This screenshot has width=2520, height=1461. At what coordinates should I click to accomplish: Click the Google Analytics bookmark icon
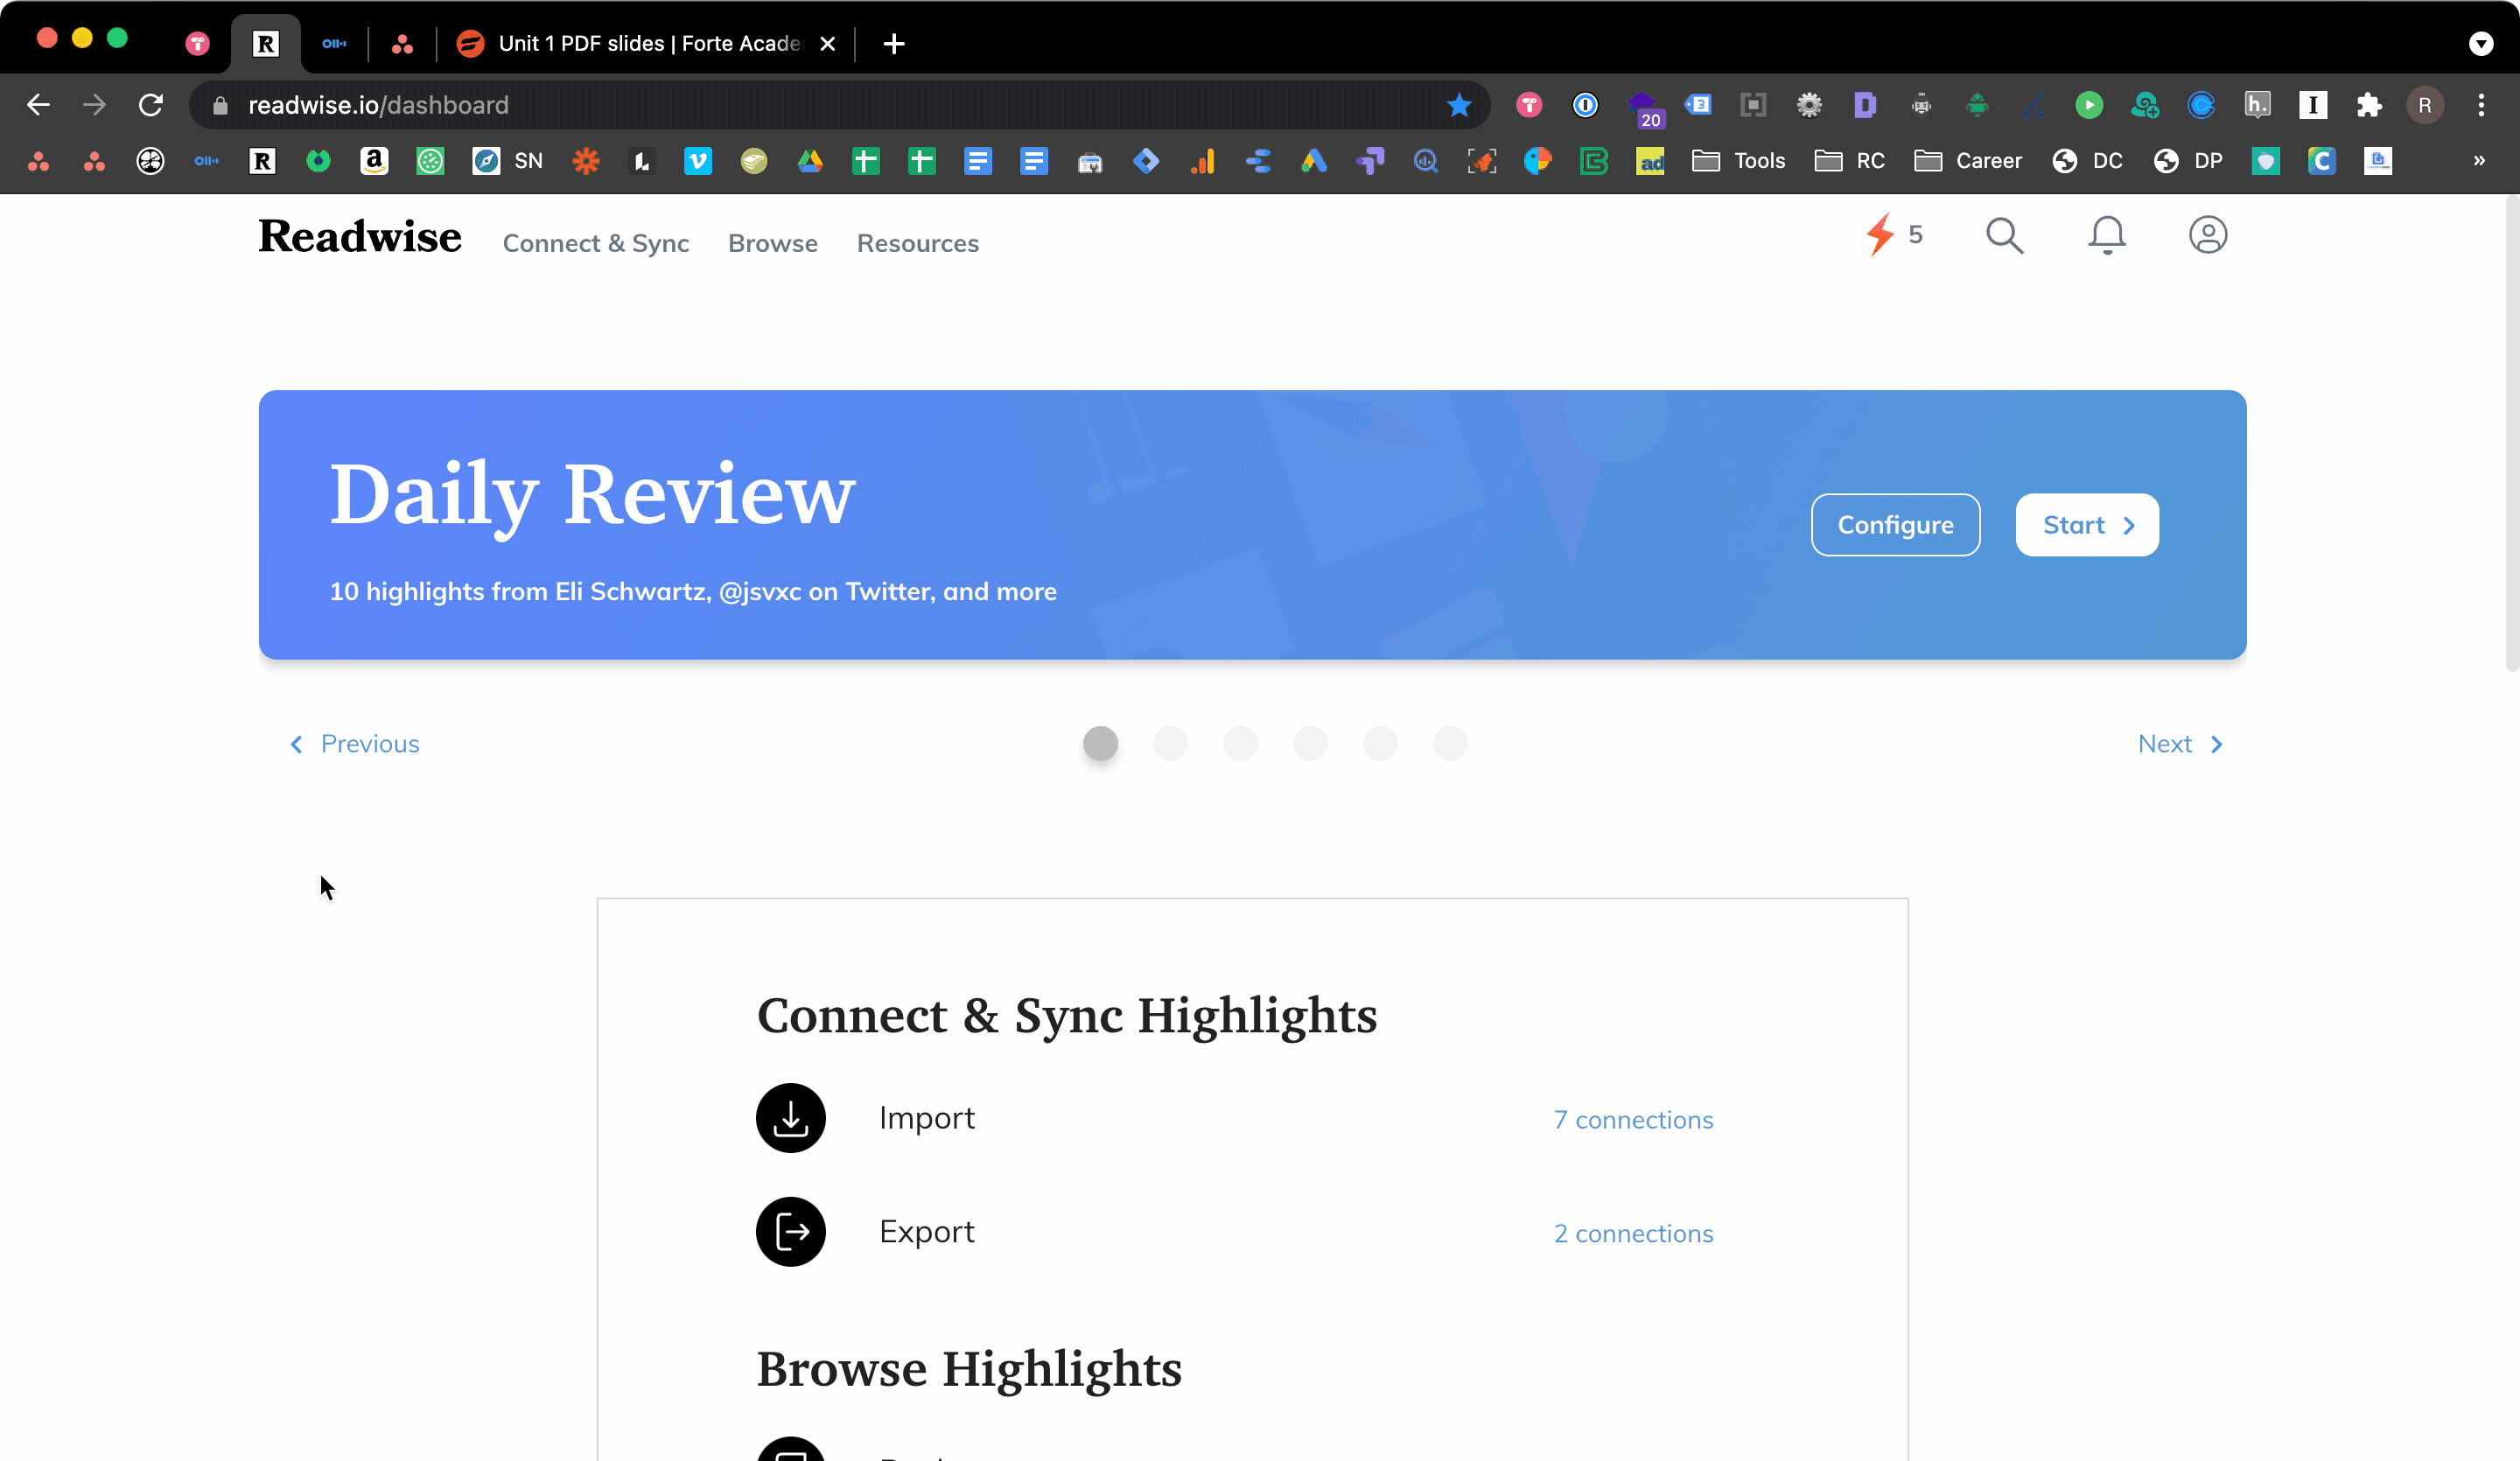coord(1202,161)
